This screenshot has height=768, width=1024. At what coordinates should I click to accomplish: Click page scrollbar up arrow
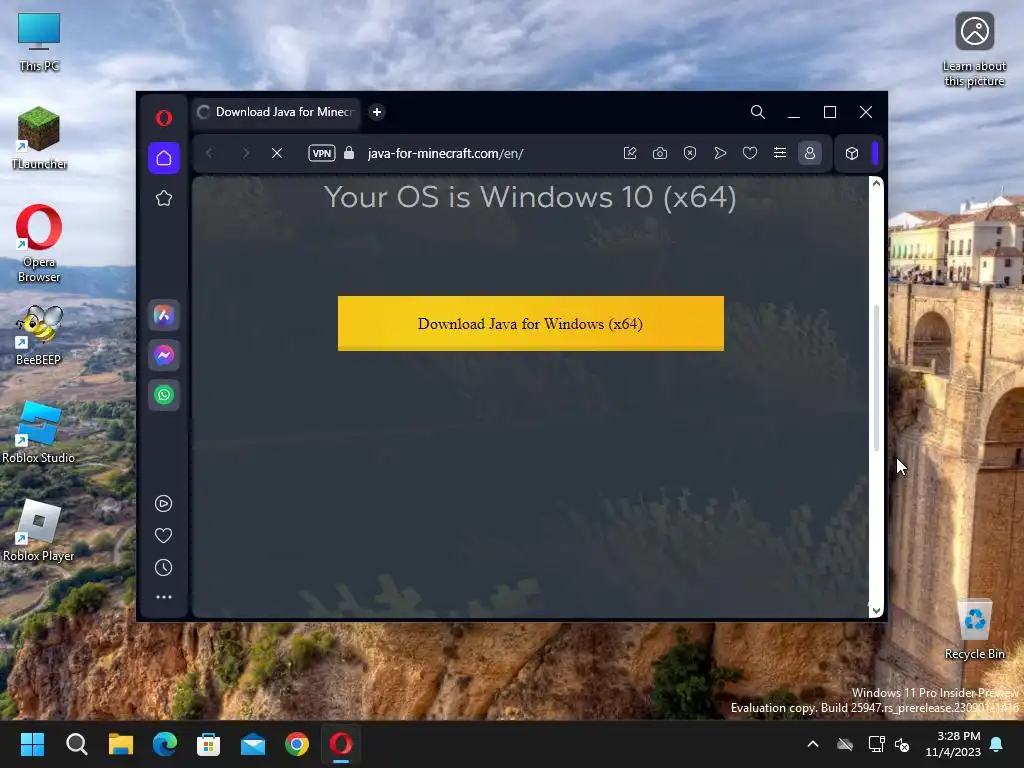pos(876,184)
